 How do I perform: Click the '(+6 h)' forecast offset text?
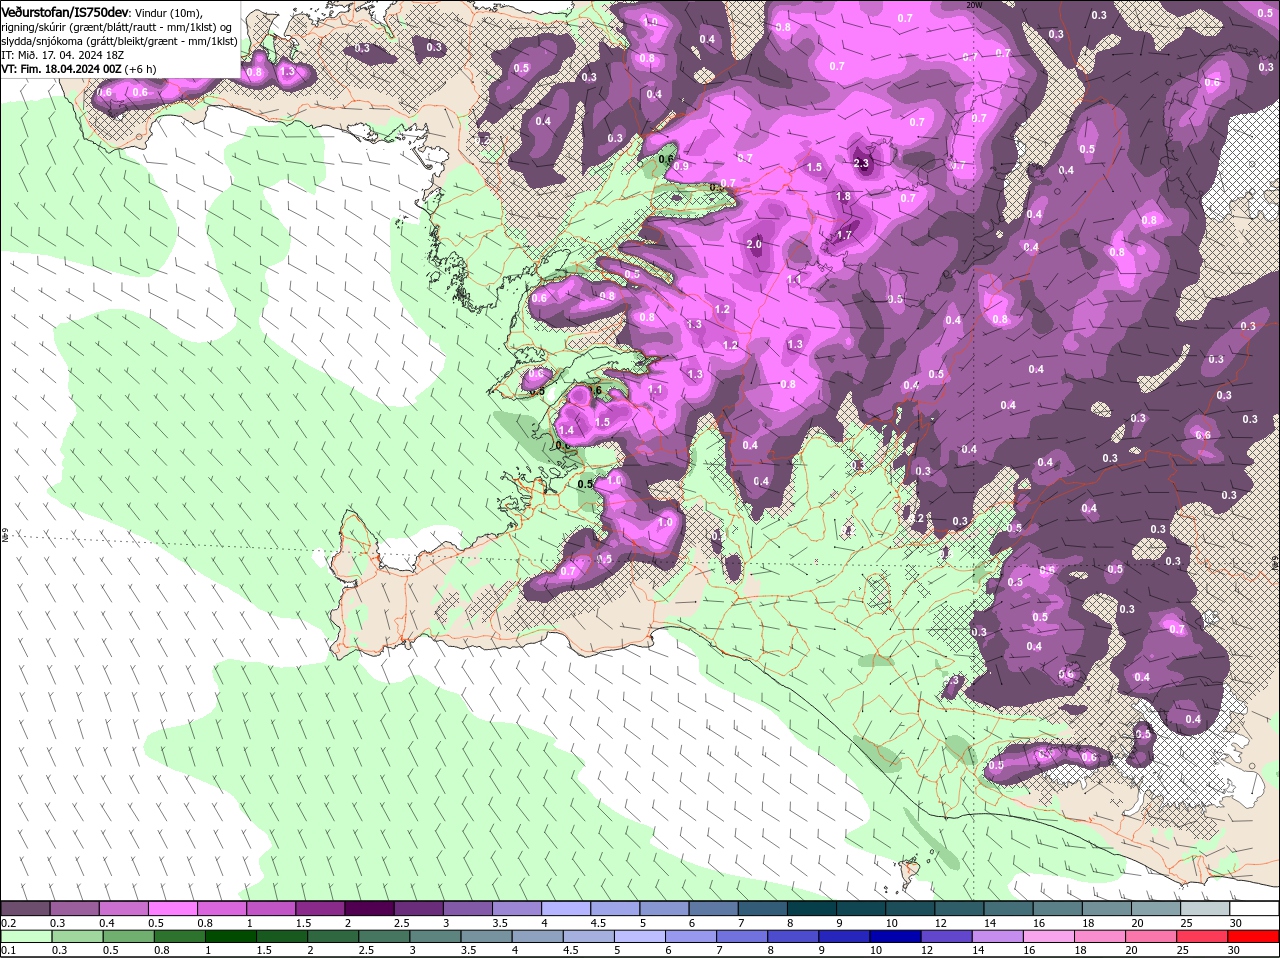coord(140,69)
